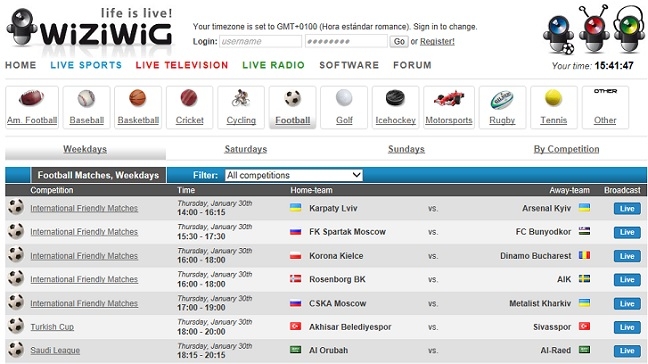Click Live button for Rosenborg BK match
648x364 pixels.
tap(627, 280)
